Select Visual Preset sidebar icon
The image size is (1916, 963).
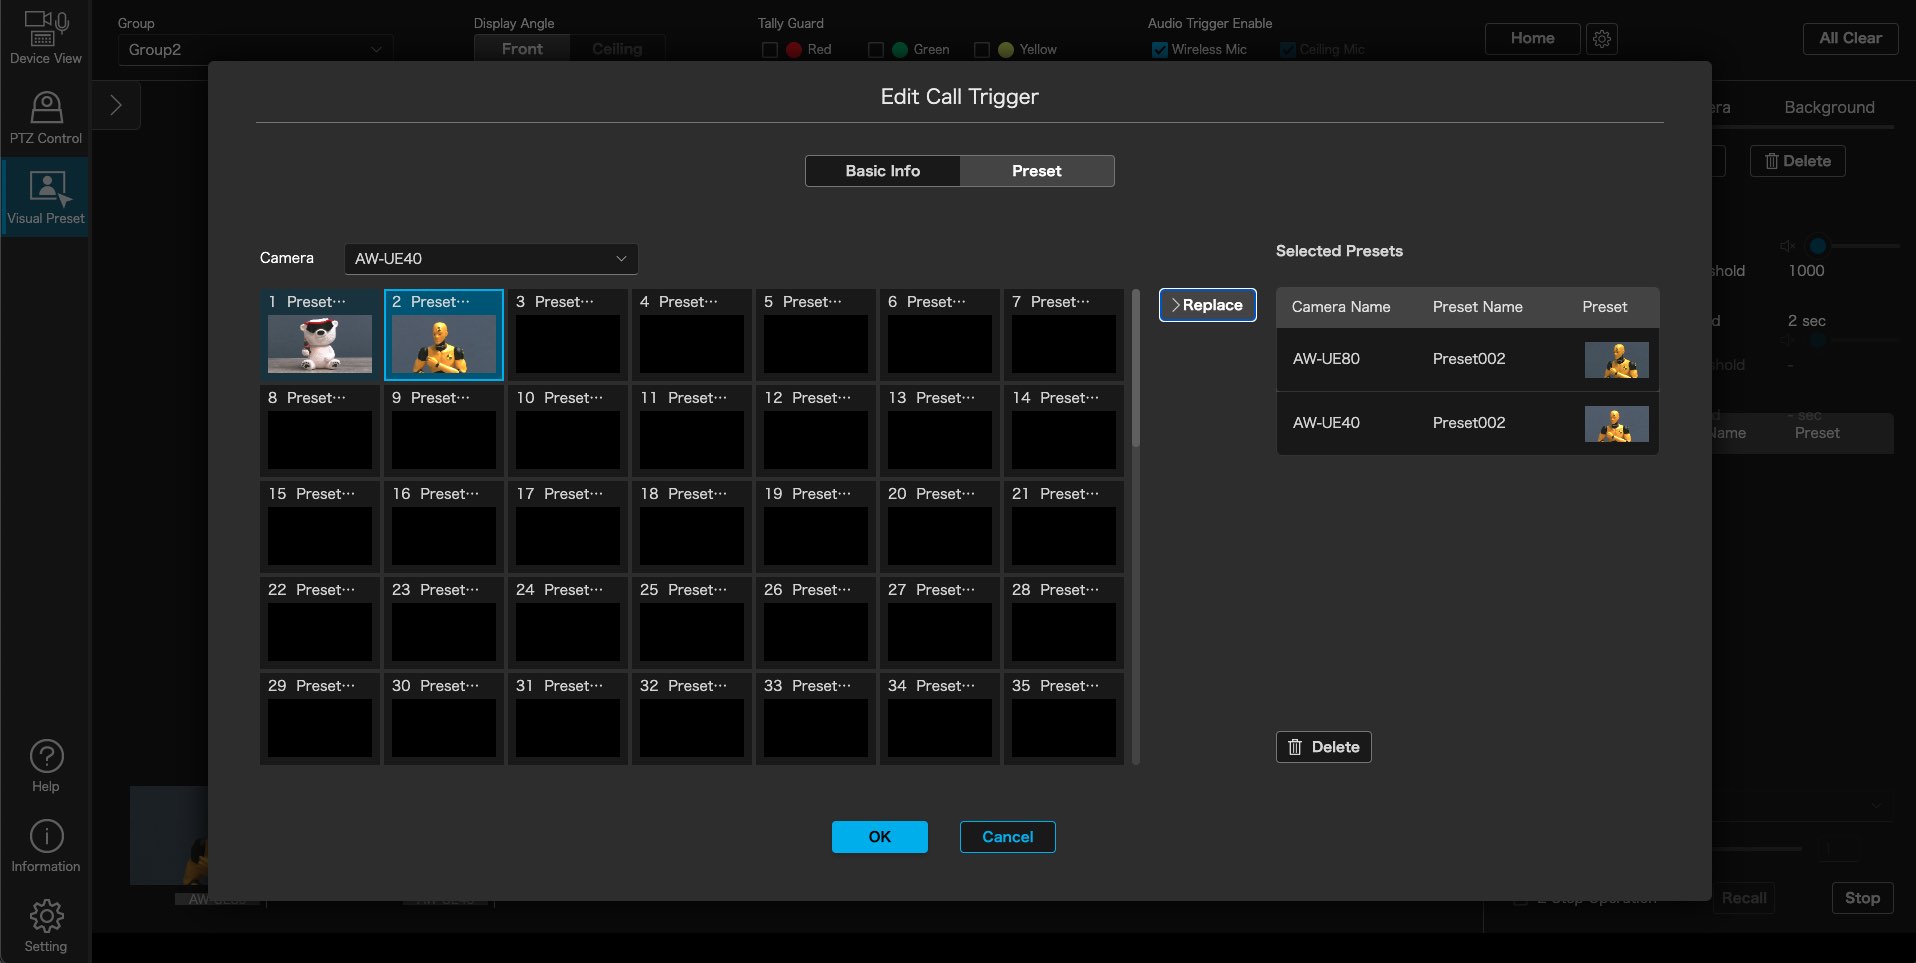pyautogui.click(x=45, y=197)
